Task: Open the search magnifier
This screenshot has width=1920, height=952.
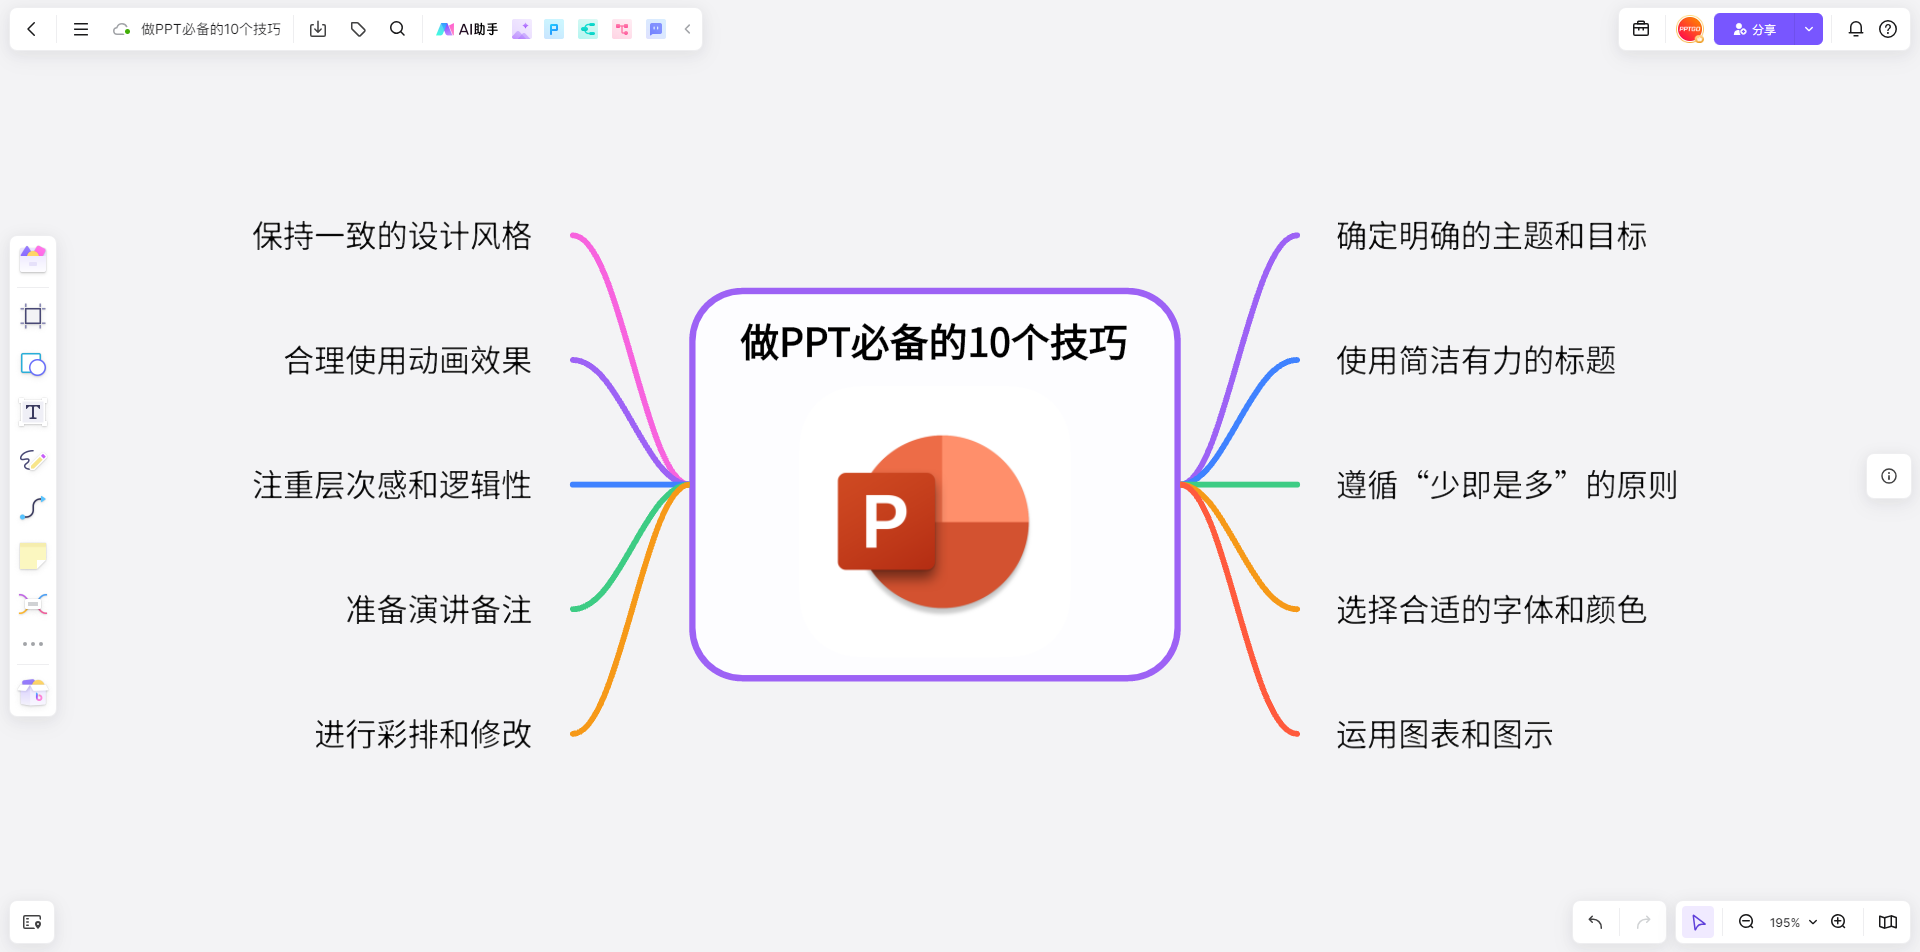Action: pyautogui.click(x=397, y=29)
